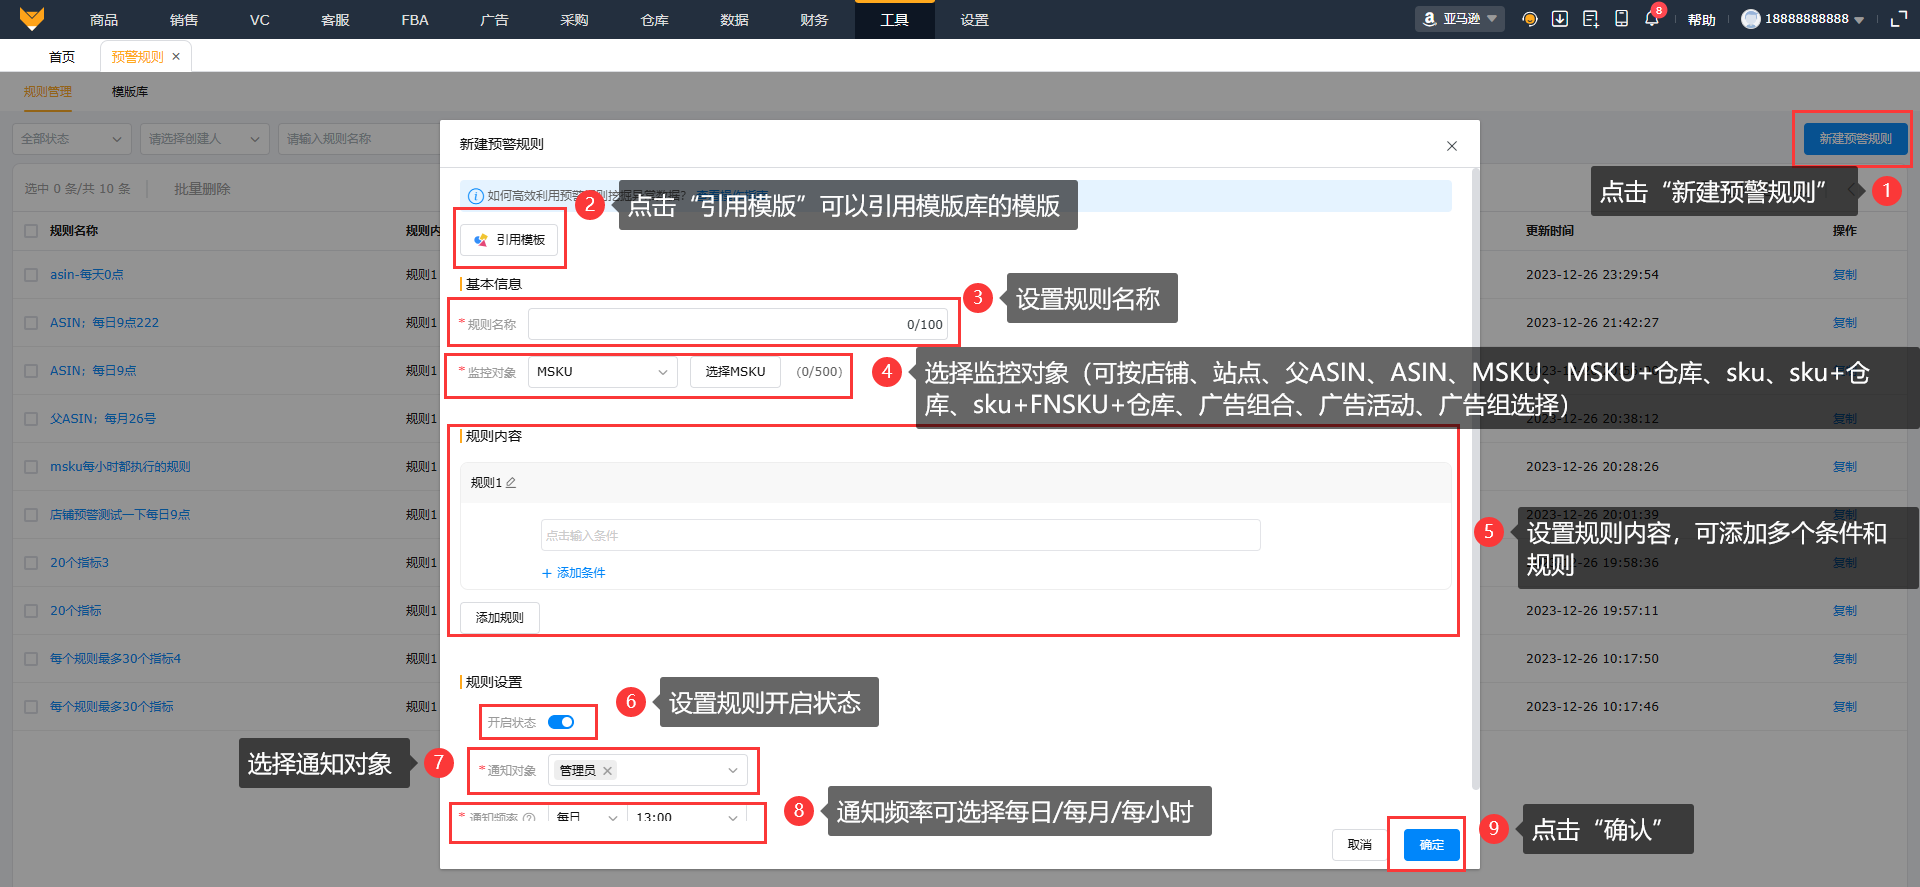Click the 添加规则 button
The image size is (1920, 887).
[x=500, y=618]
